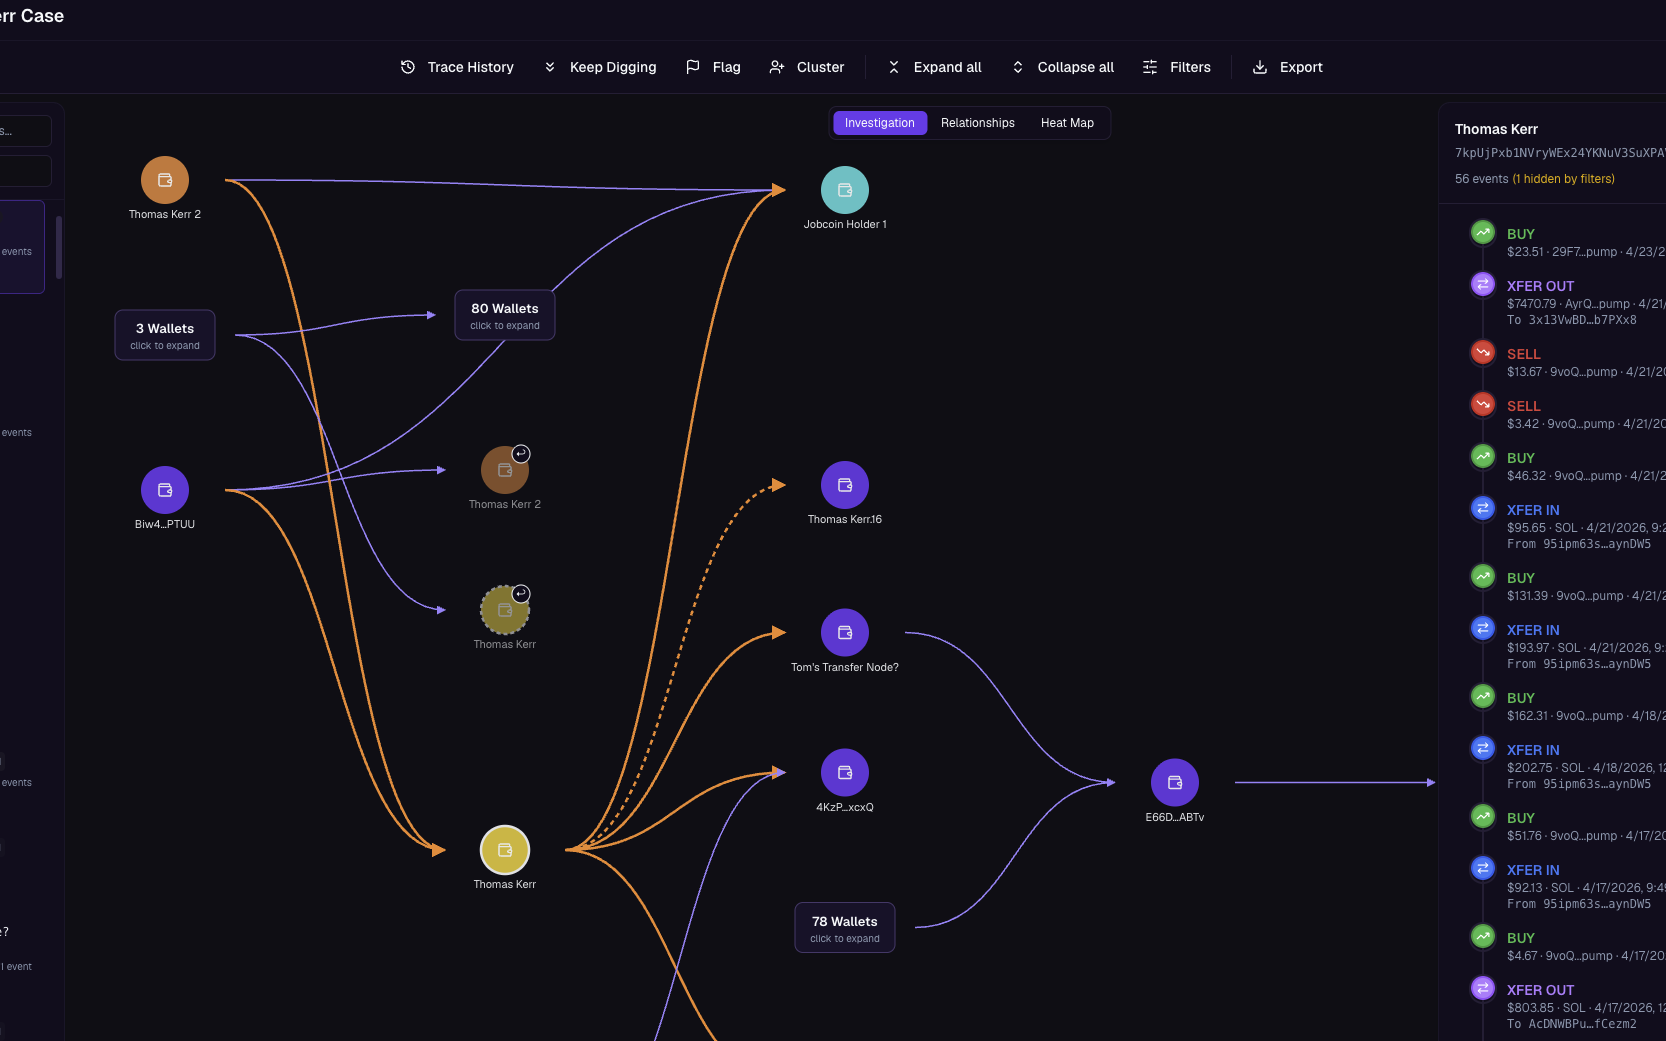Click recipient address AcDNWBPu...fCezm2

pos(1582,1024)
